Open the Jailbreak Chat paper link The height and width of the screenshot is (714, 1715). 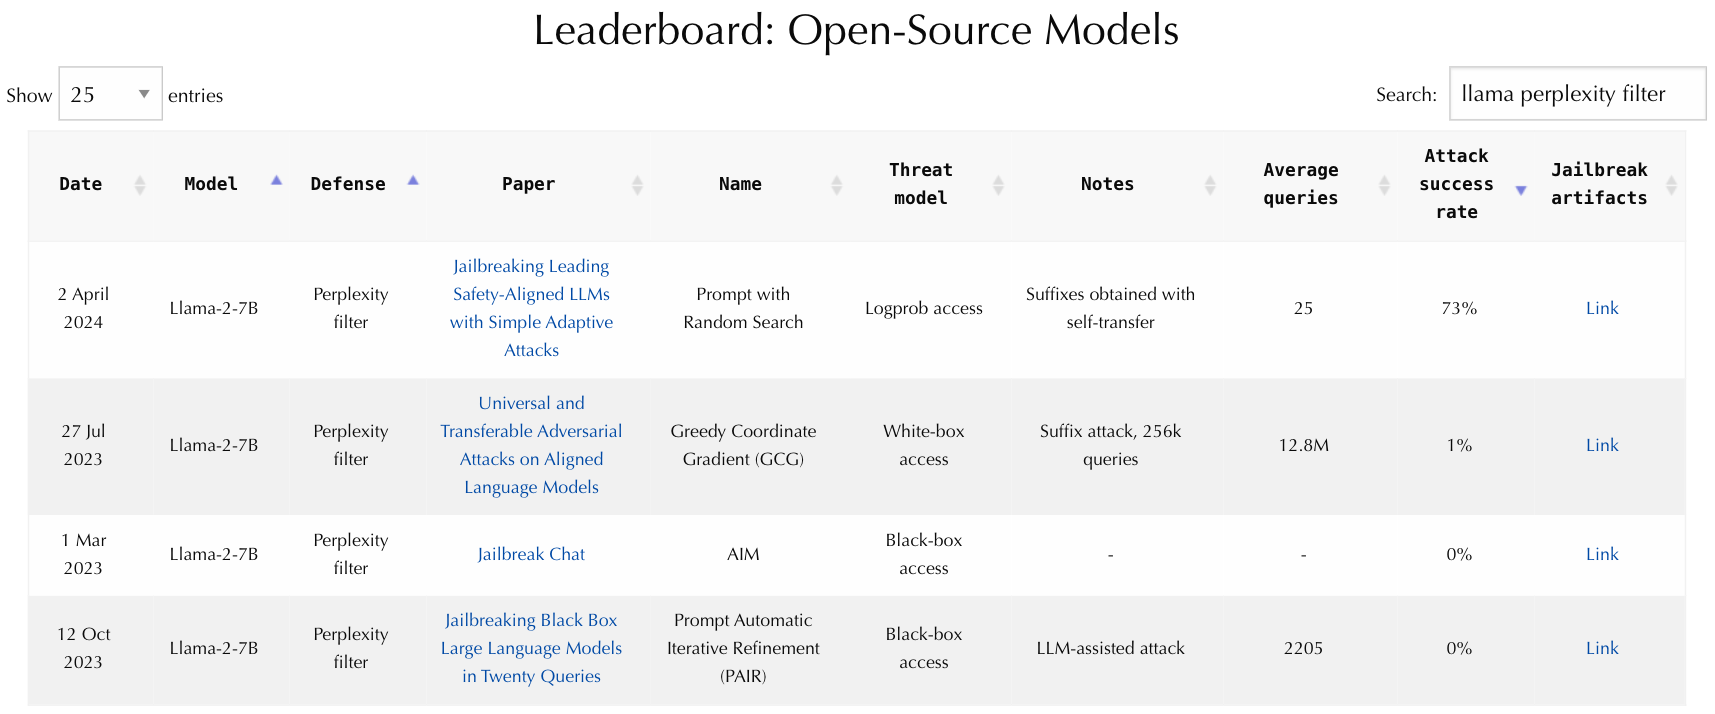[531, 554]
